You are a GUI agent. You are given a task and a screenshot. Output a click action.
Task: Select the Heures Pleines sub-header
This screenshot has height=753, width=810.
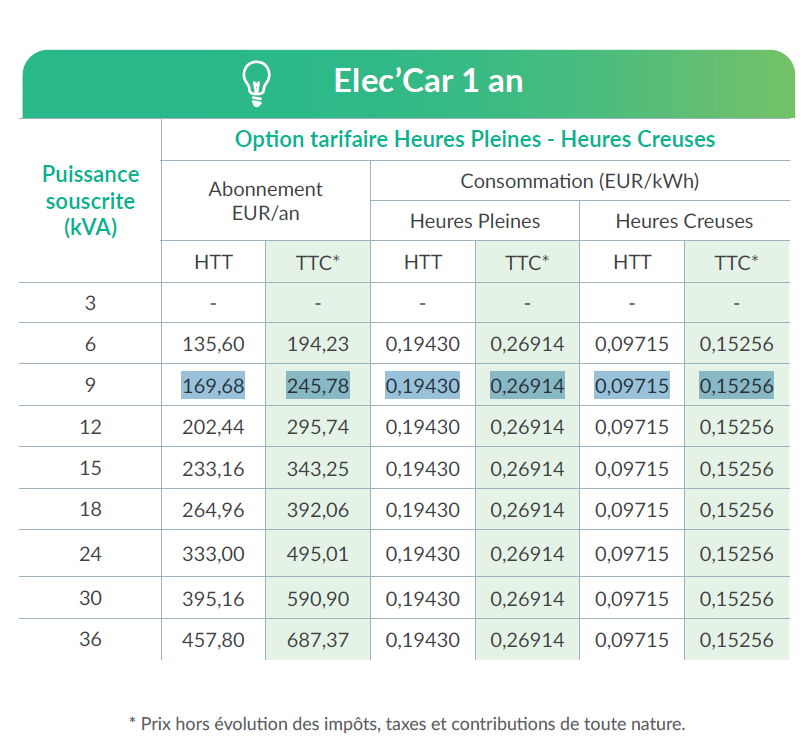point(475,221)
